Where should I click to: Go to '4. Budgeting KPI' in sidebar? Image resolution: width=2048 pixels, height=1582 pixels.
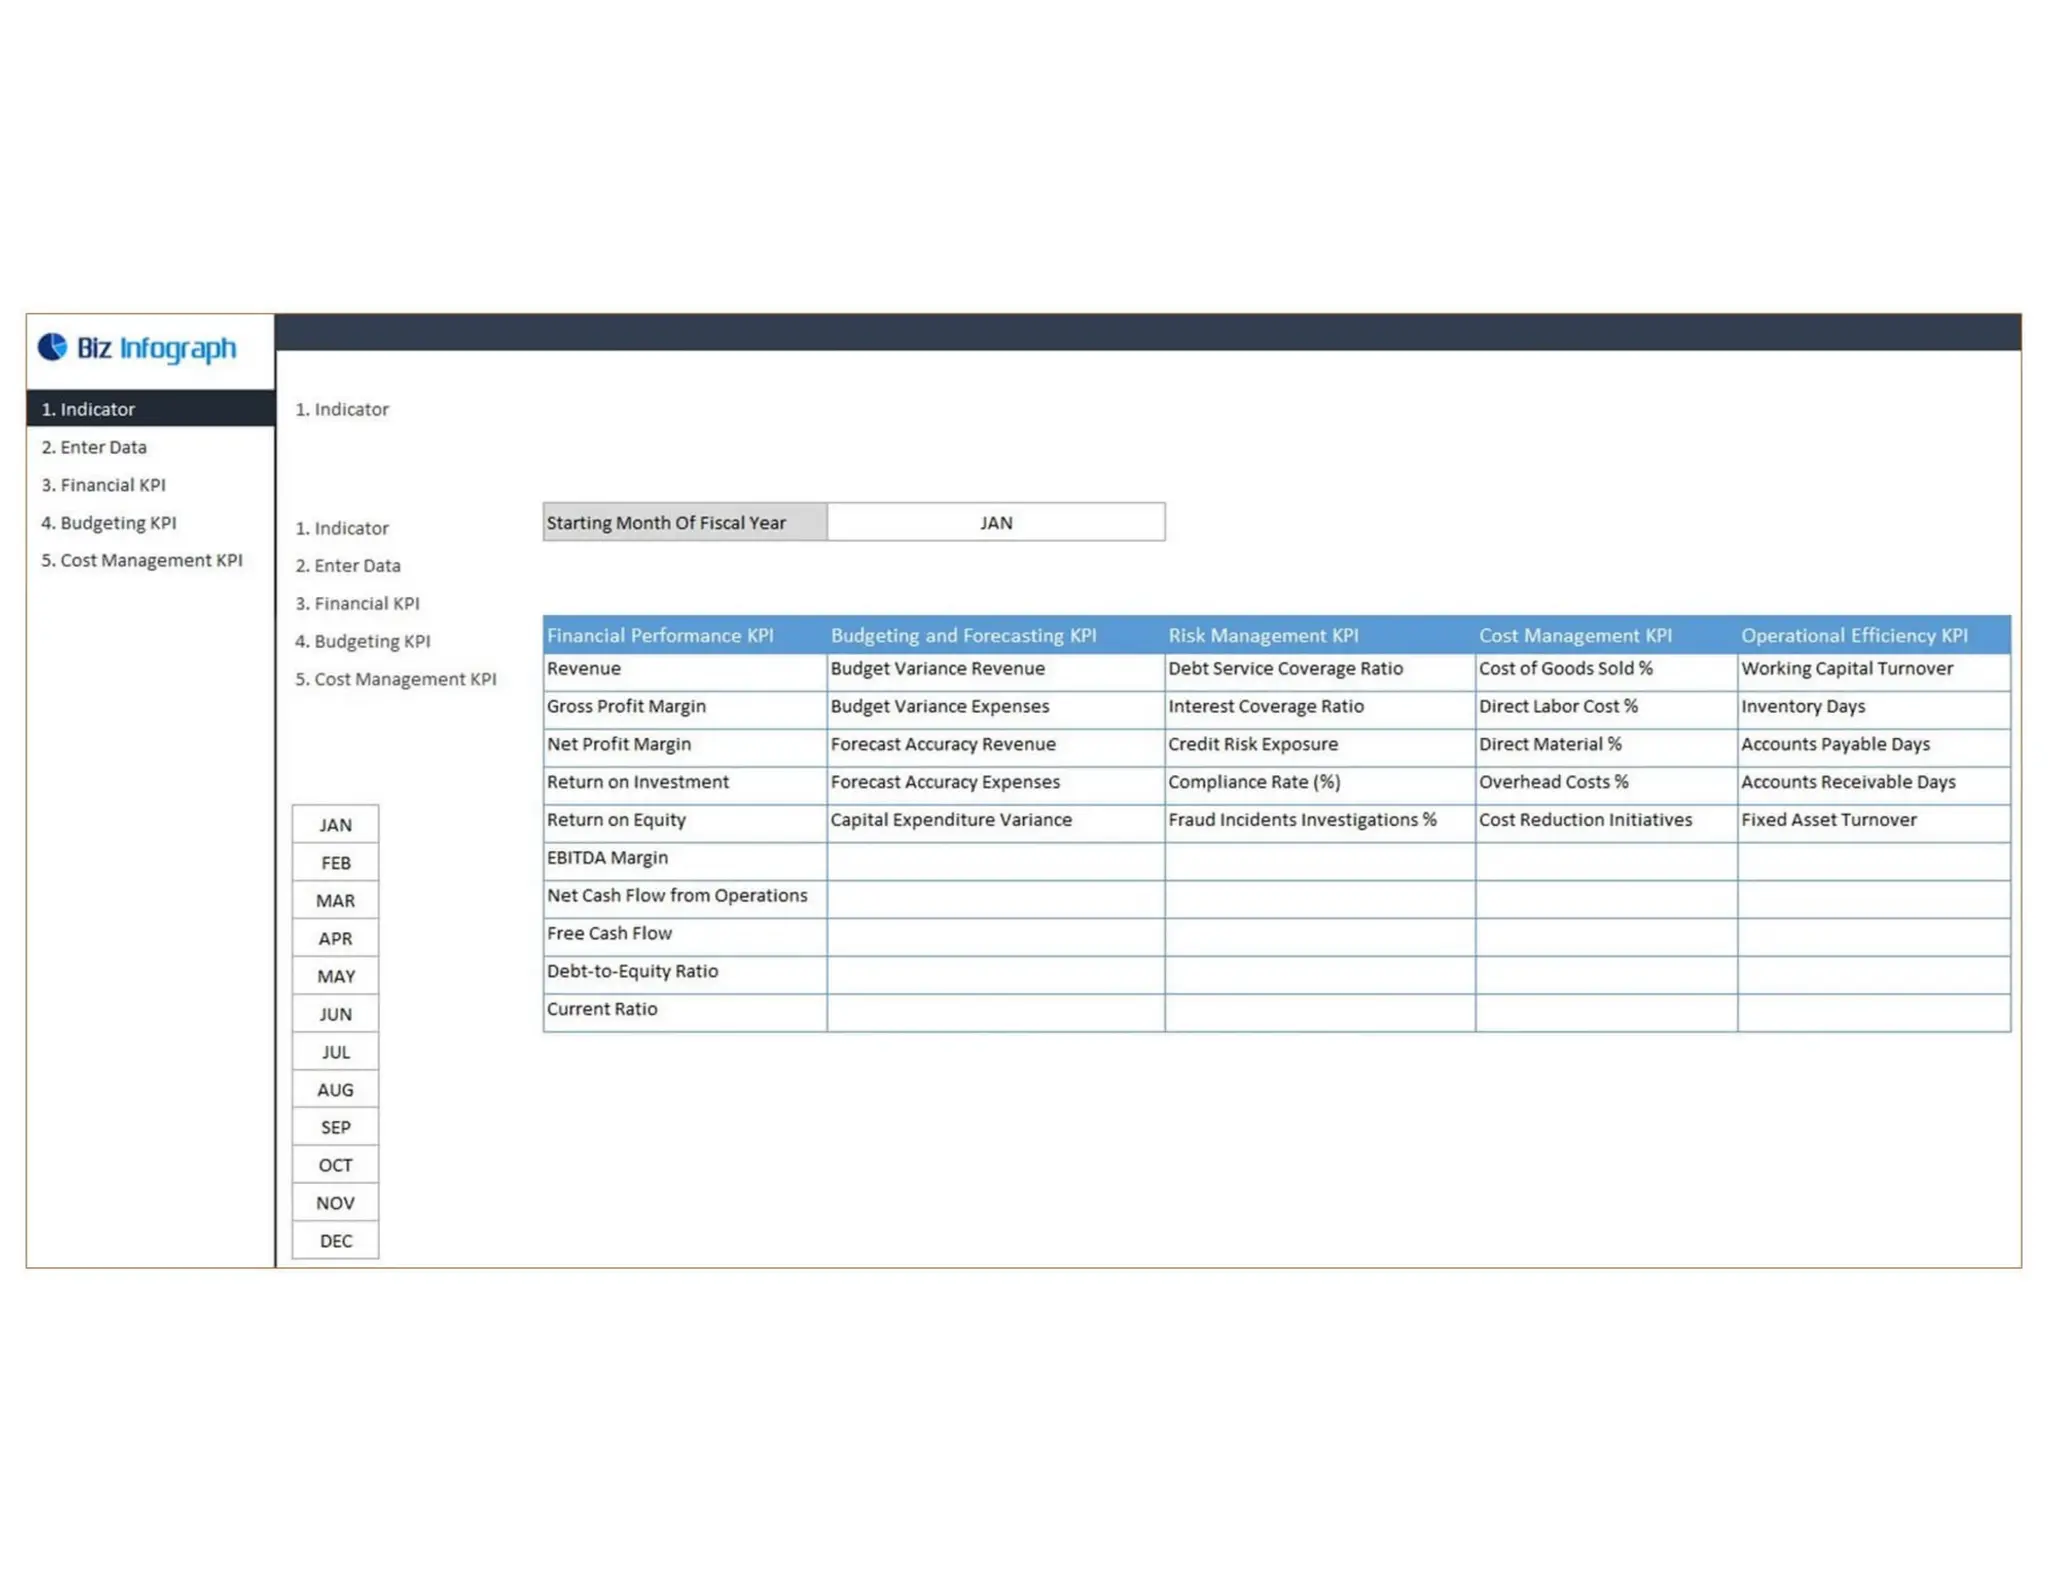coord(150,523)
